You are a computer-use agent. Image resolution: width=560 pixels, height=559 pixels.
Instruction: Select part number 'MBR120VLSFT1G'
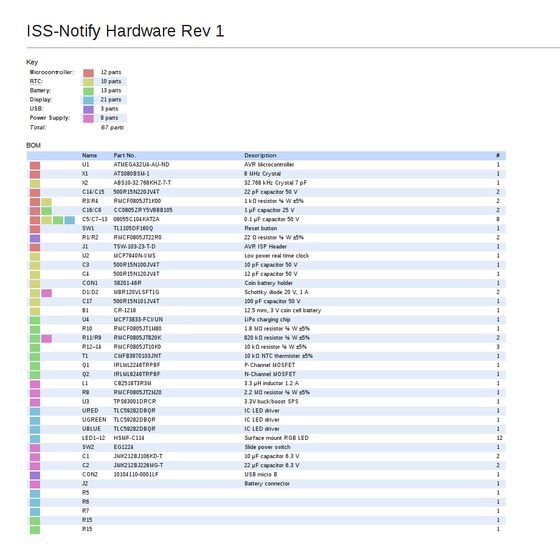pyautogui.click(x=136, y=292)
